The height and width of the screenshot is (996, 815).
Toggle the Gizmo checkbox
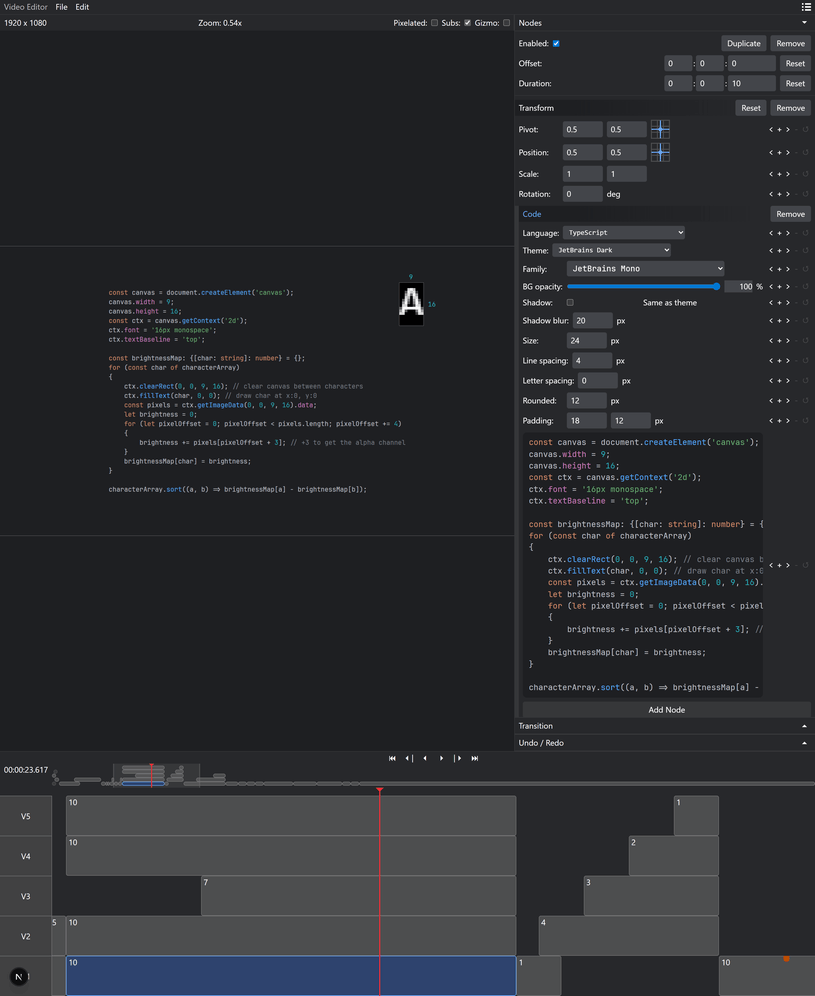506,23
